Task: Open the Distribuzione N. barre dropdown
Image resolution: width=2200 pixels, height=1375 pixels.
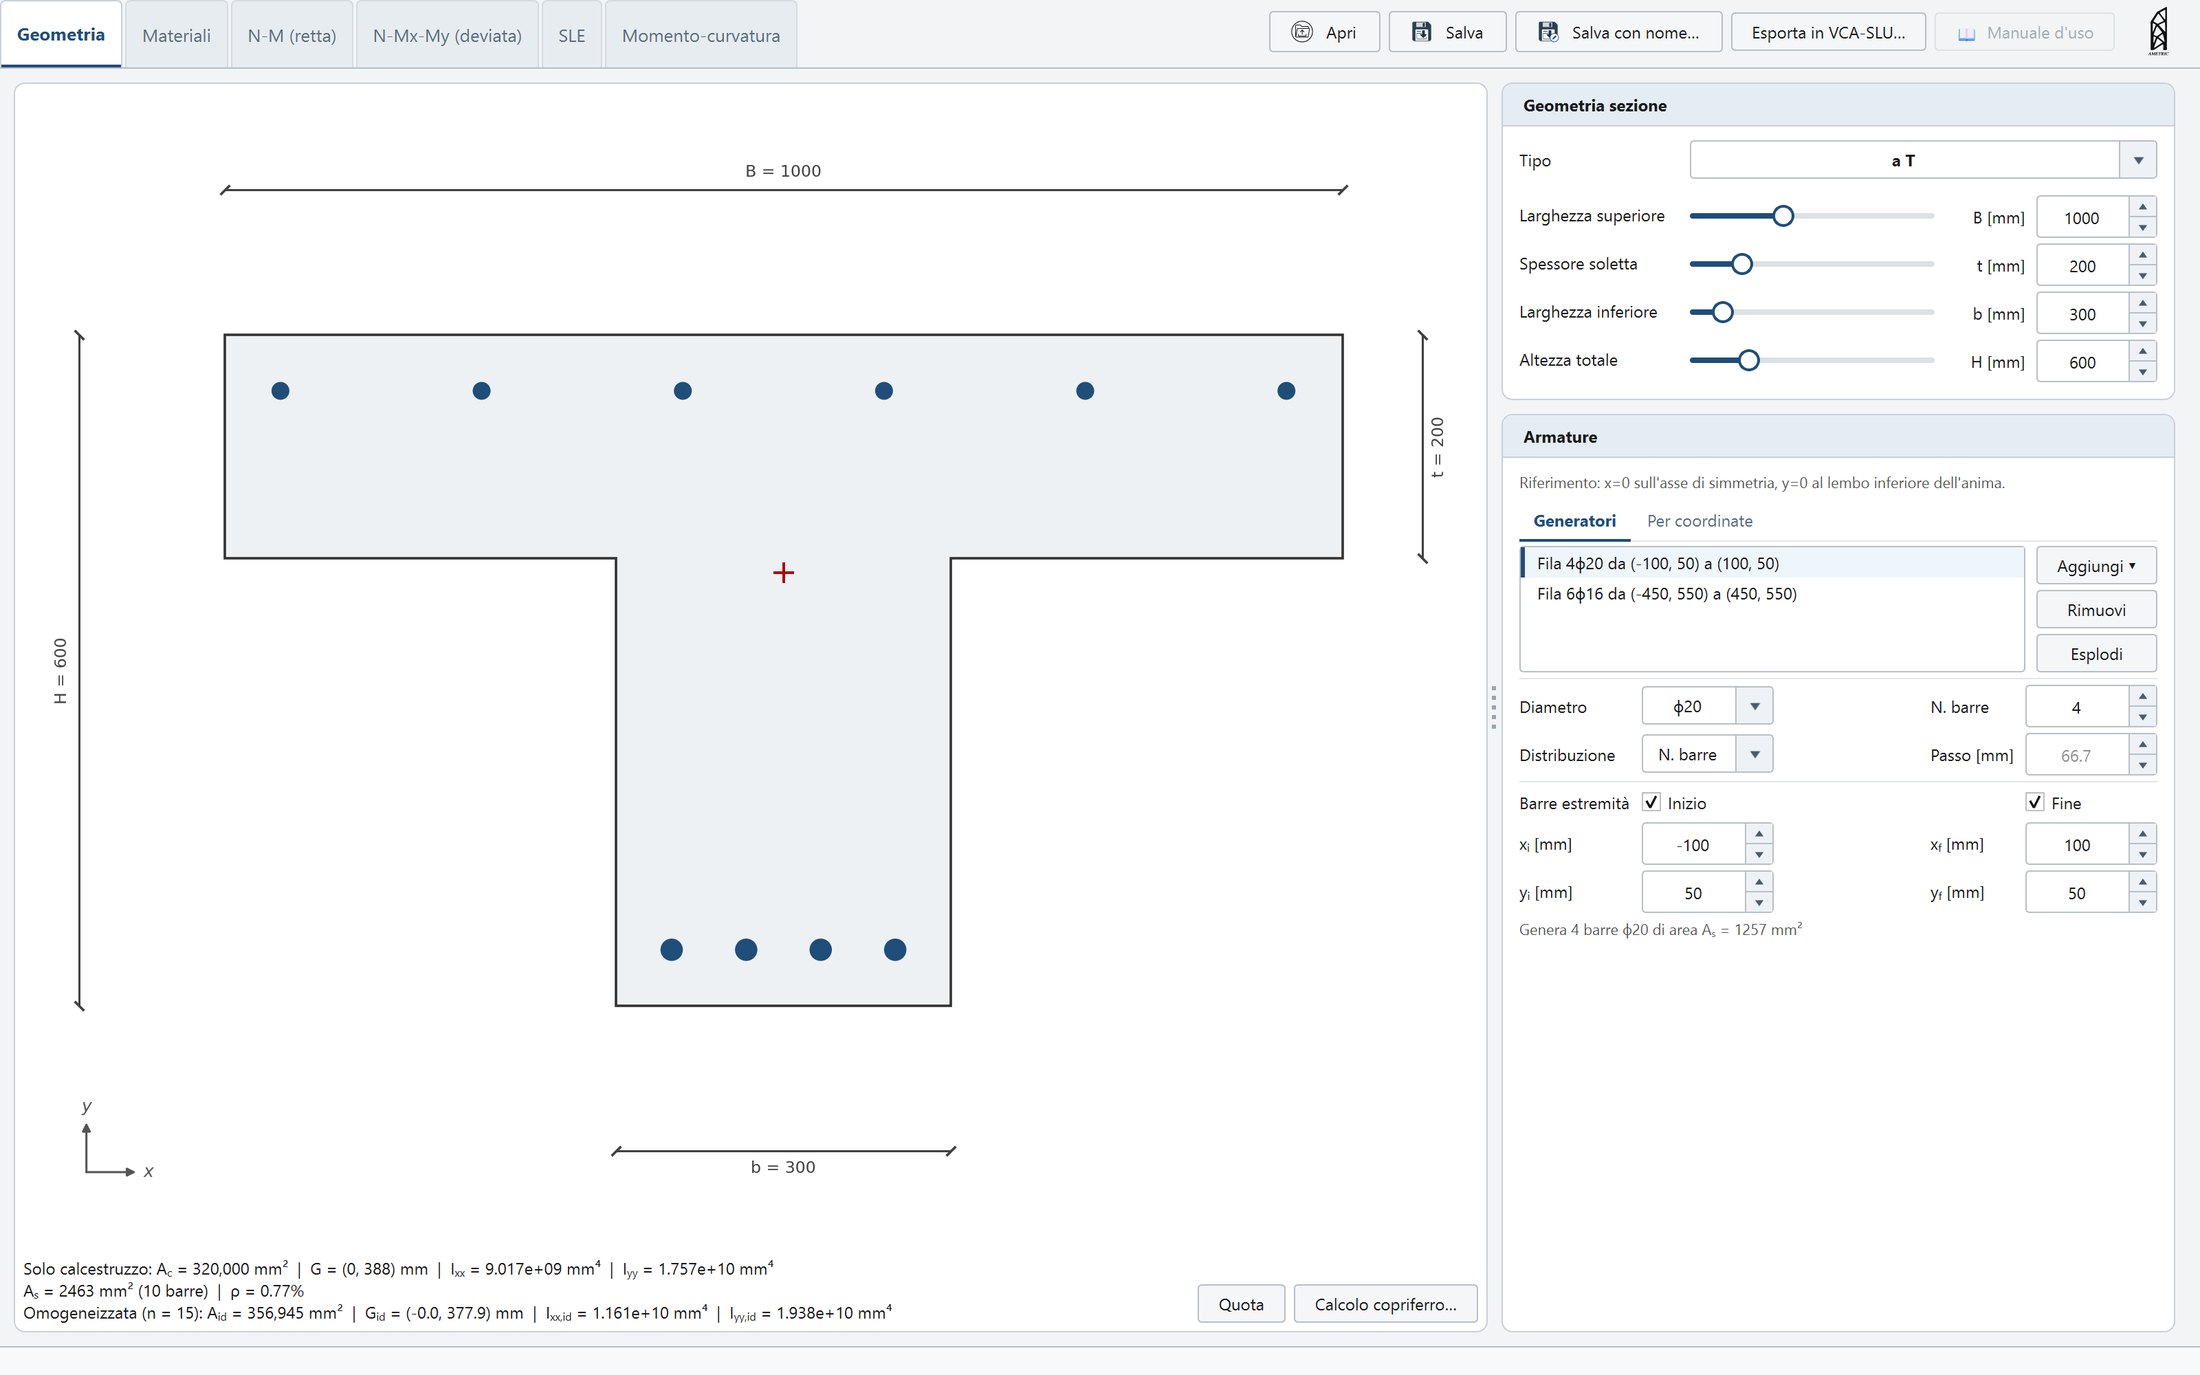Action: point(1755,754)
